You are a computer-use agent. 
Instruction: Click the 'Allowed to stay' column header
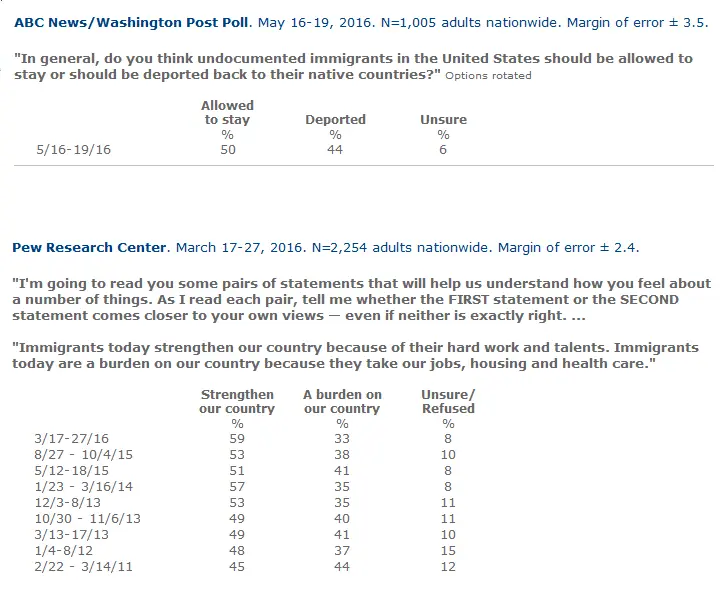coord(227,113)
